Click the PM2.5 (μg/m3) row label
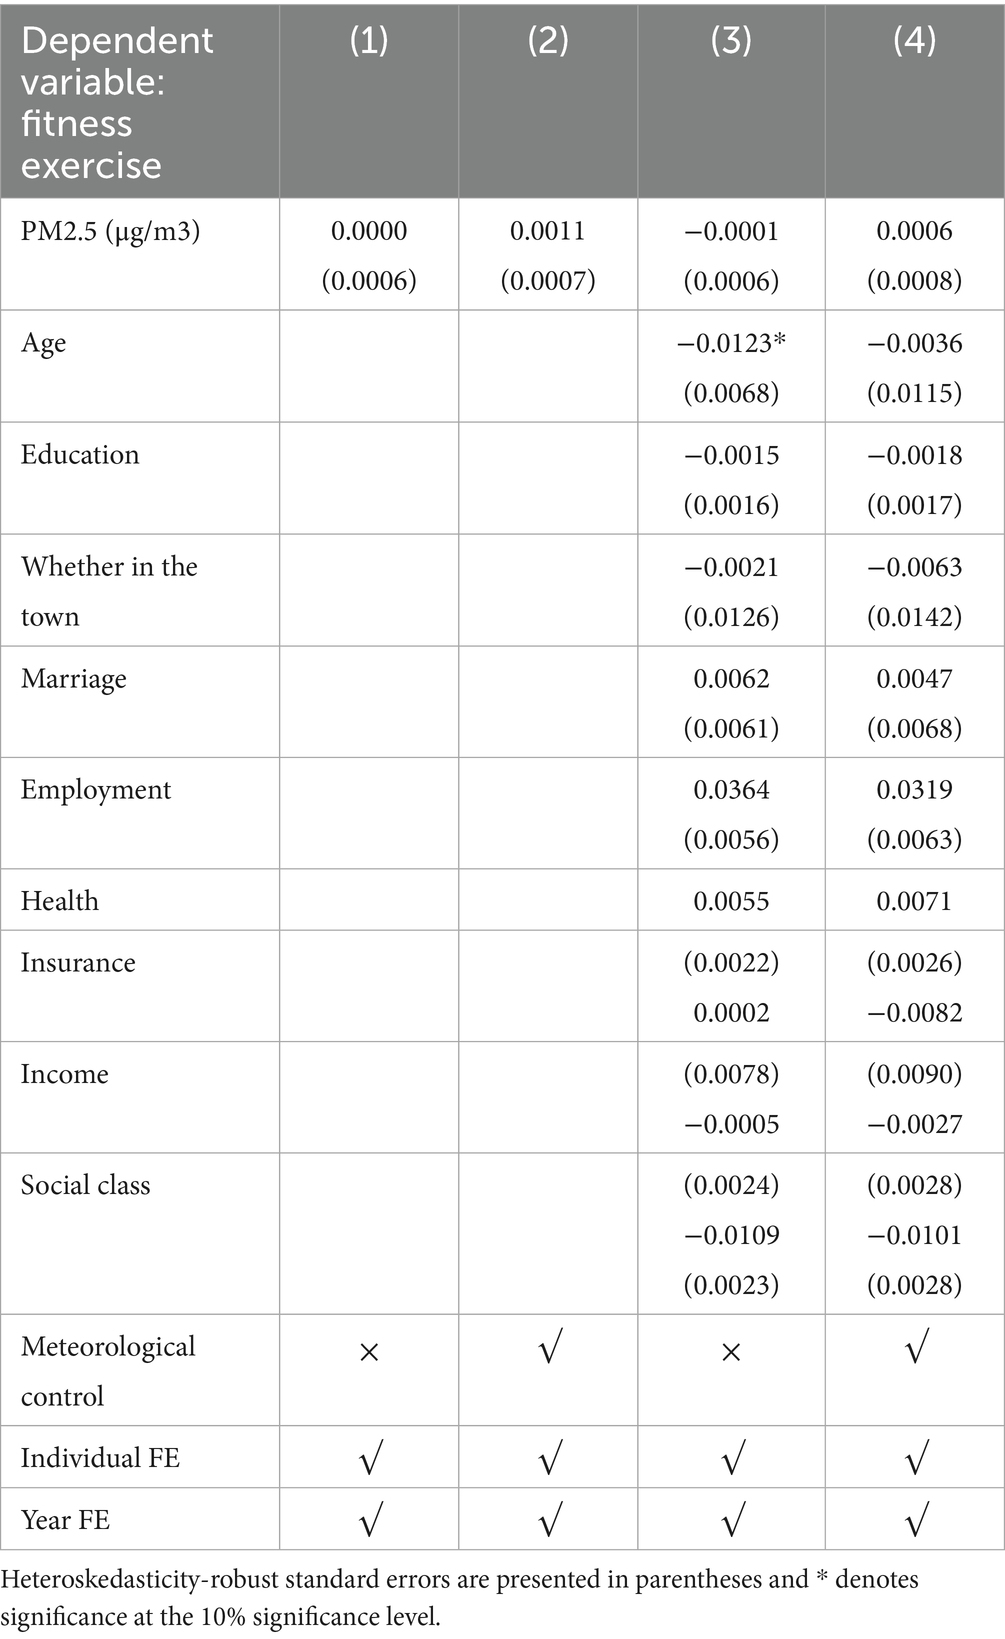 pyautogui.click(x=110, y=232)
